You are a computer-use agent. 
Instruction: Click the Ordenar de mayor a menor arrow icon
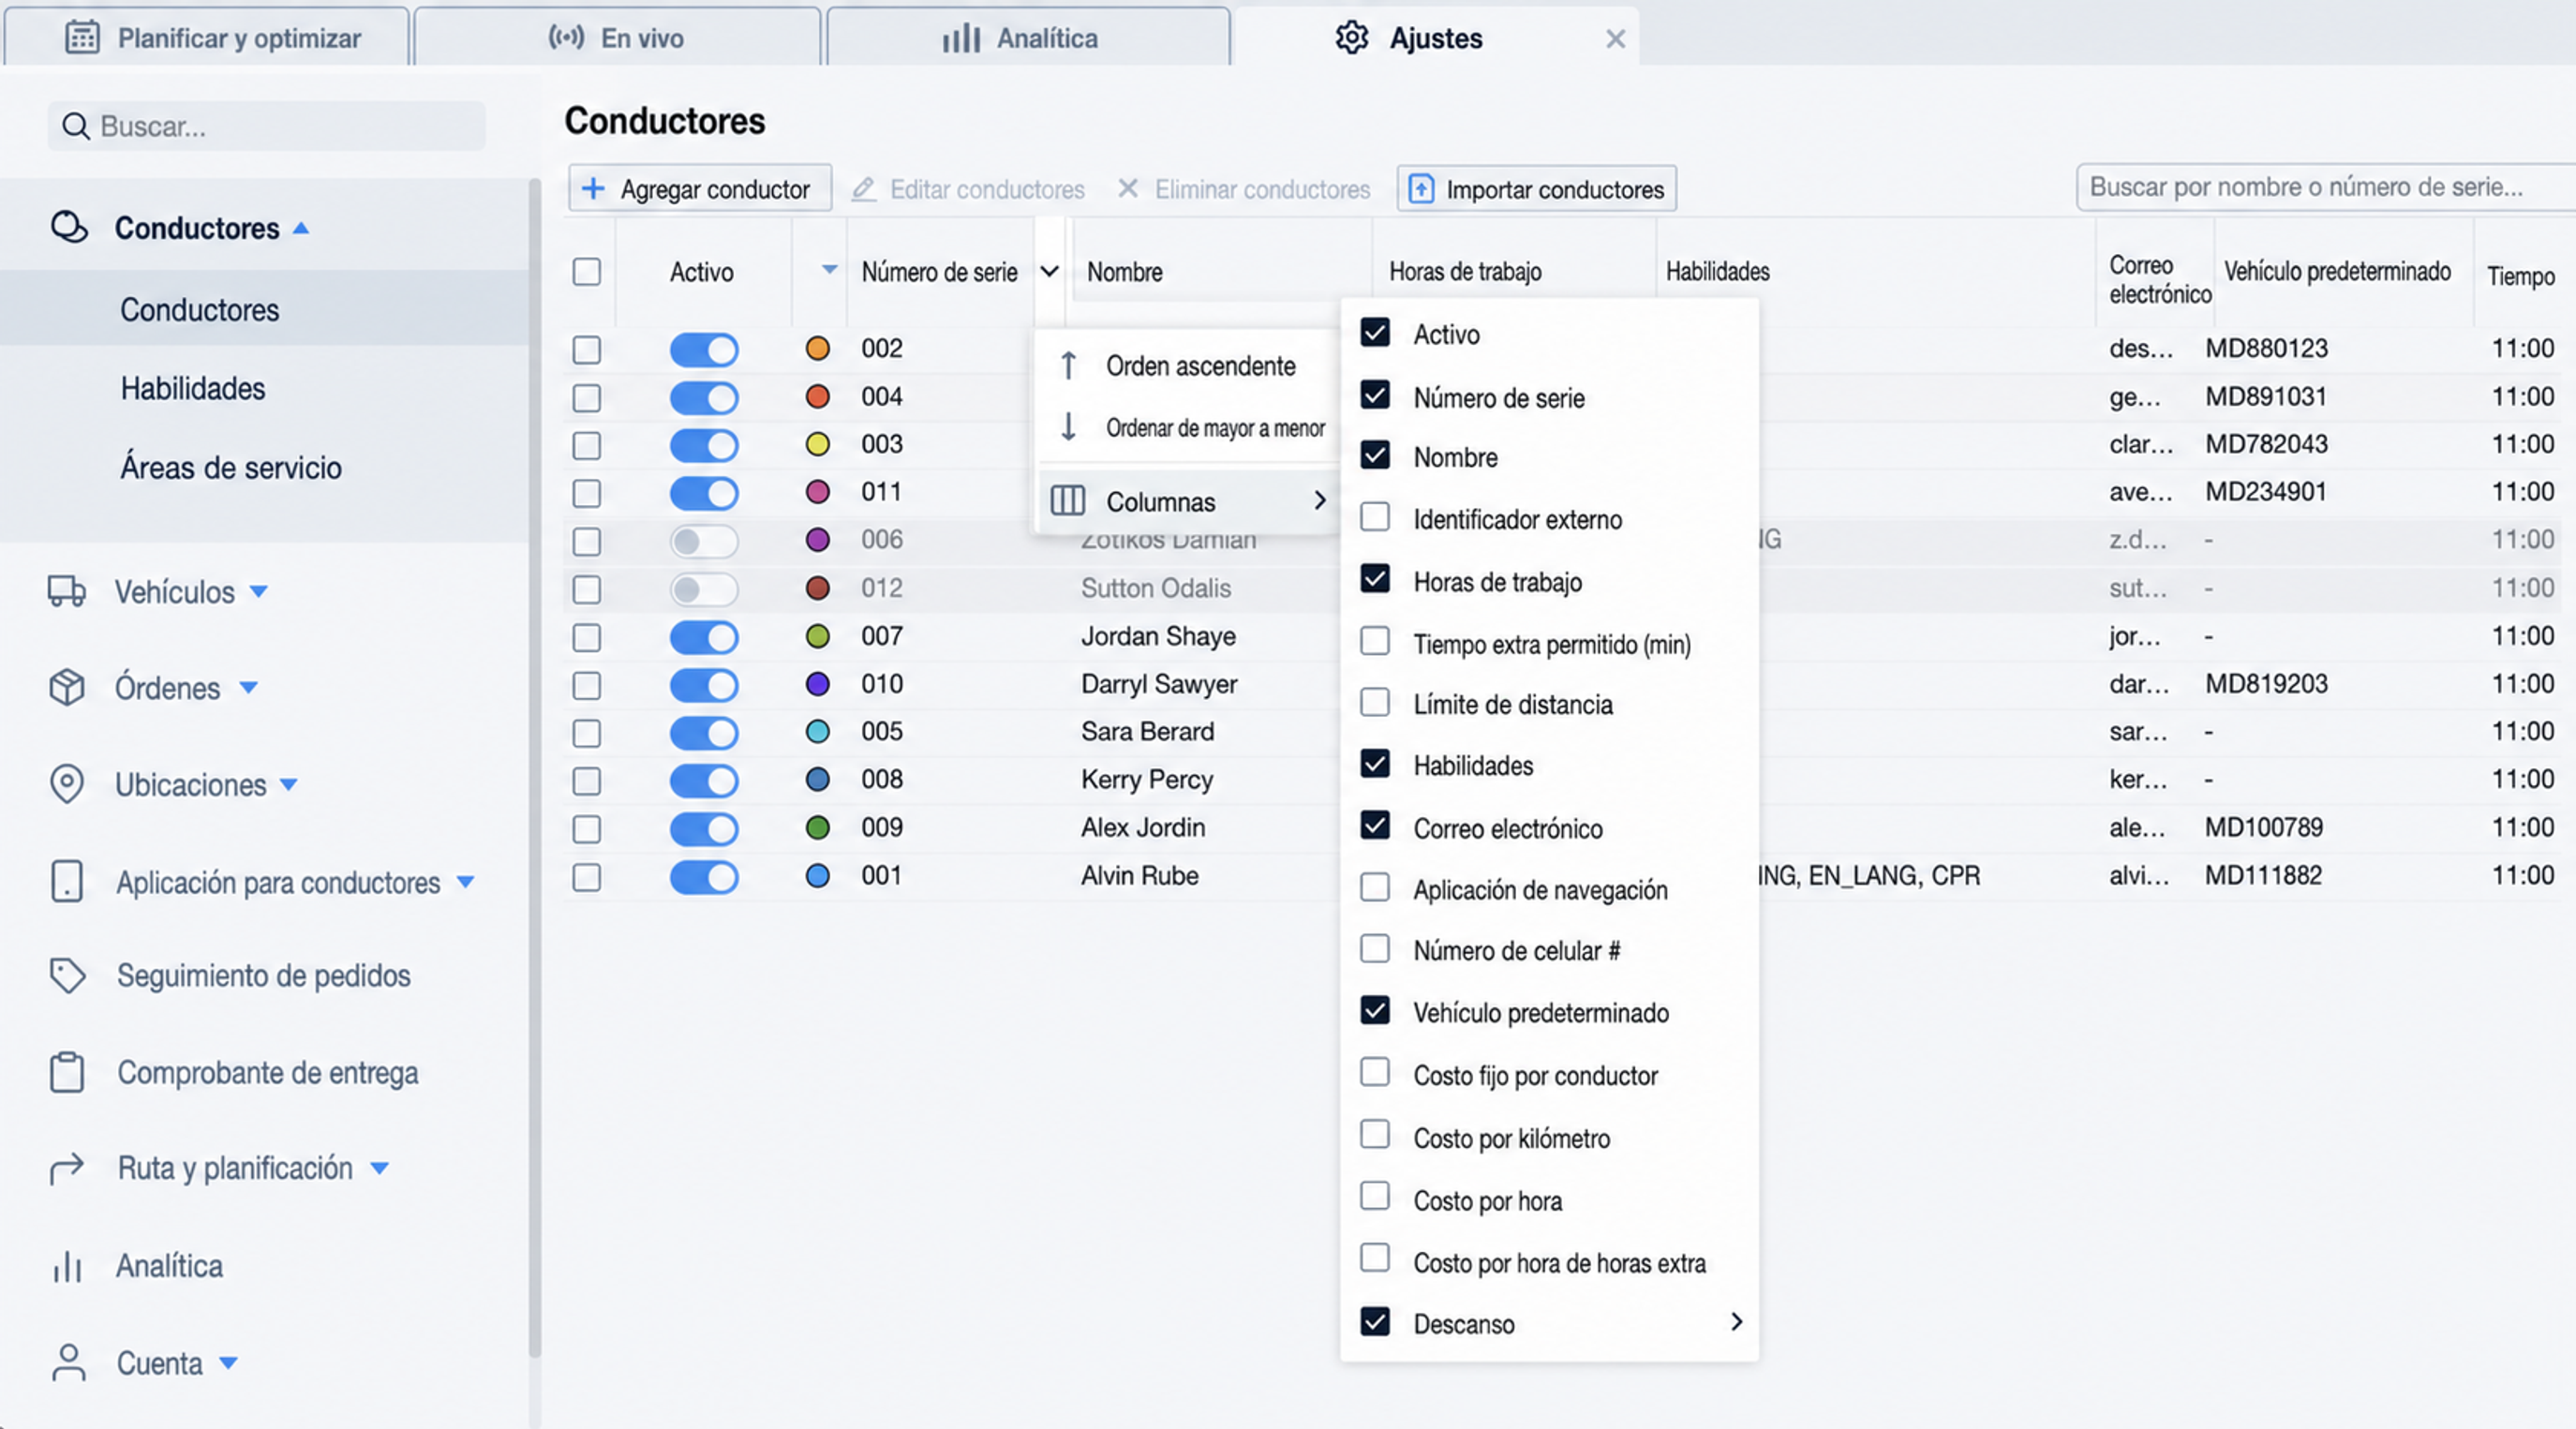[1068, 428]
